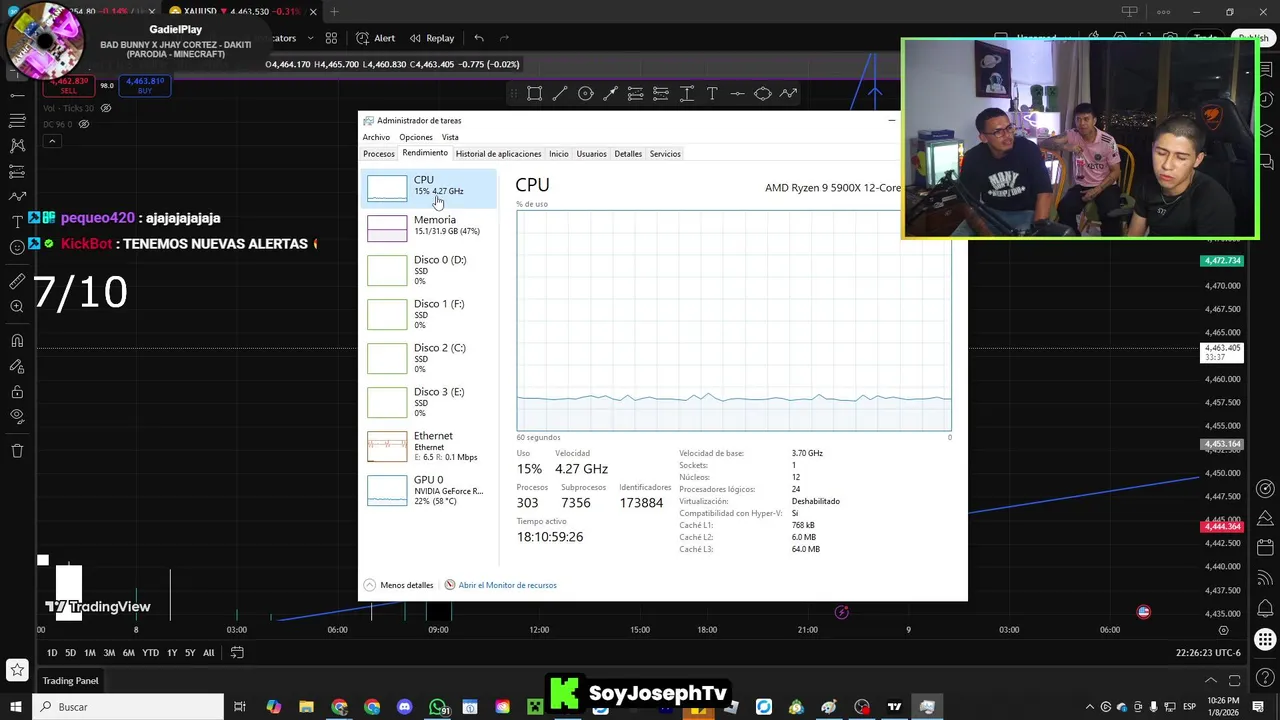
Task: Redo the chart action
Action: point(504,38)
